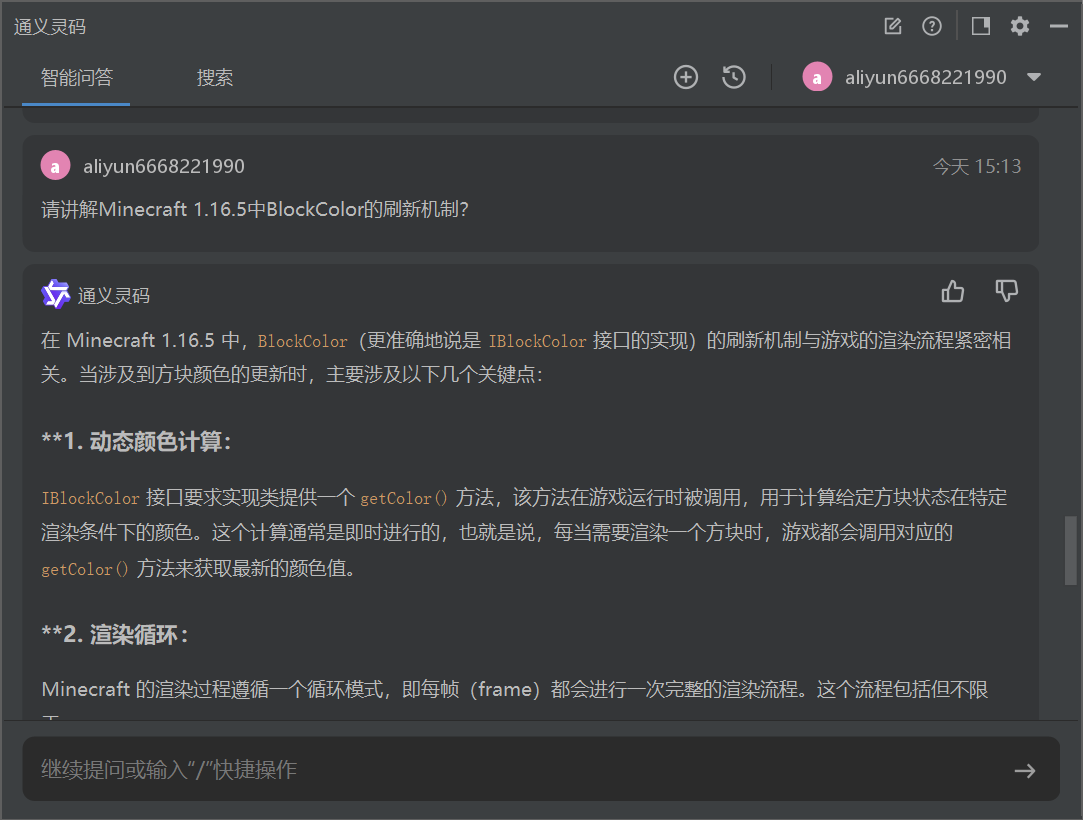1083x820 pixels.
Task: Minimize the 通义灵码 panel with dash icon
Action: [x=1059, y=26]
